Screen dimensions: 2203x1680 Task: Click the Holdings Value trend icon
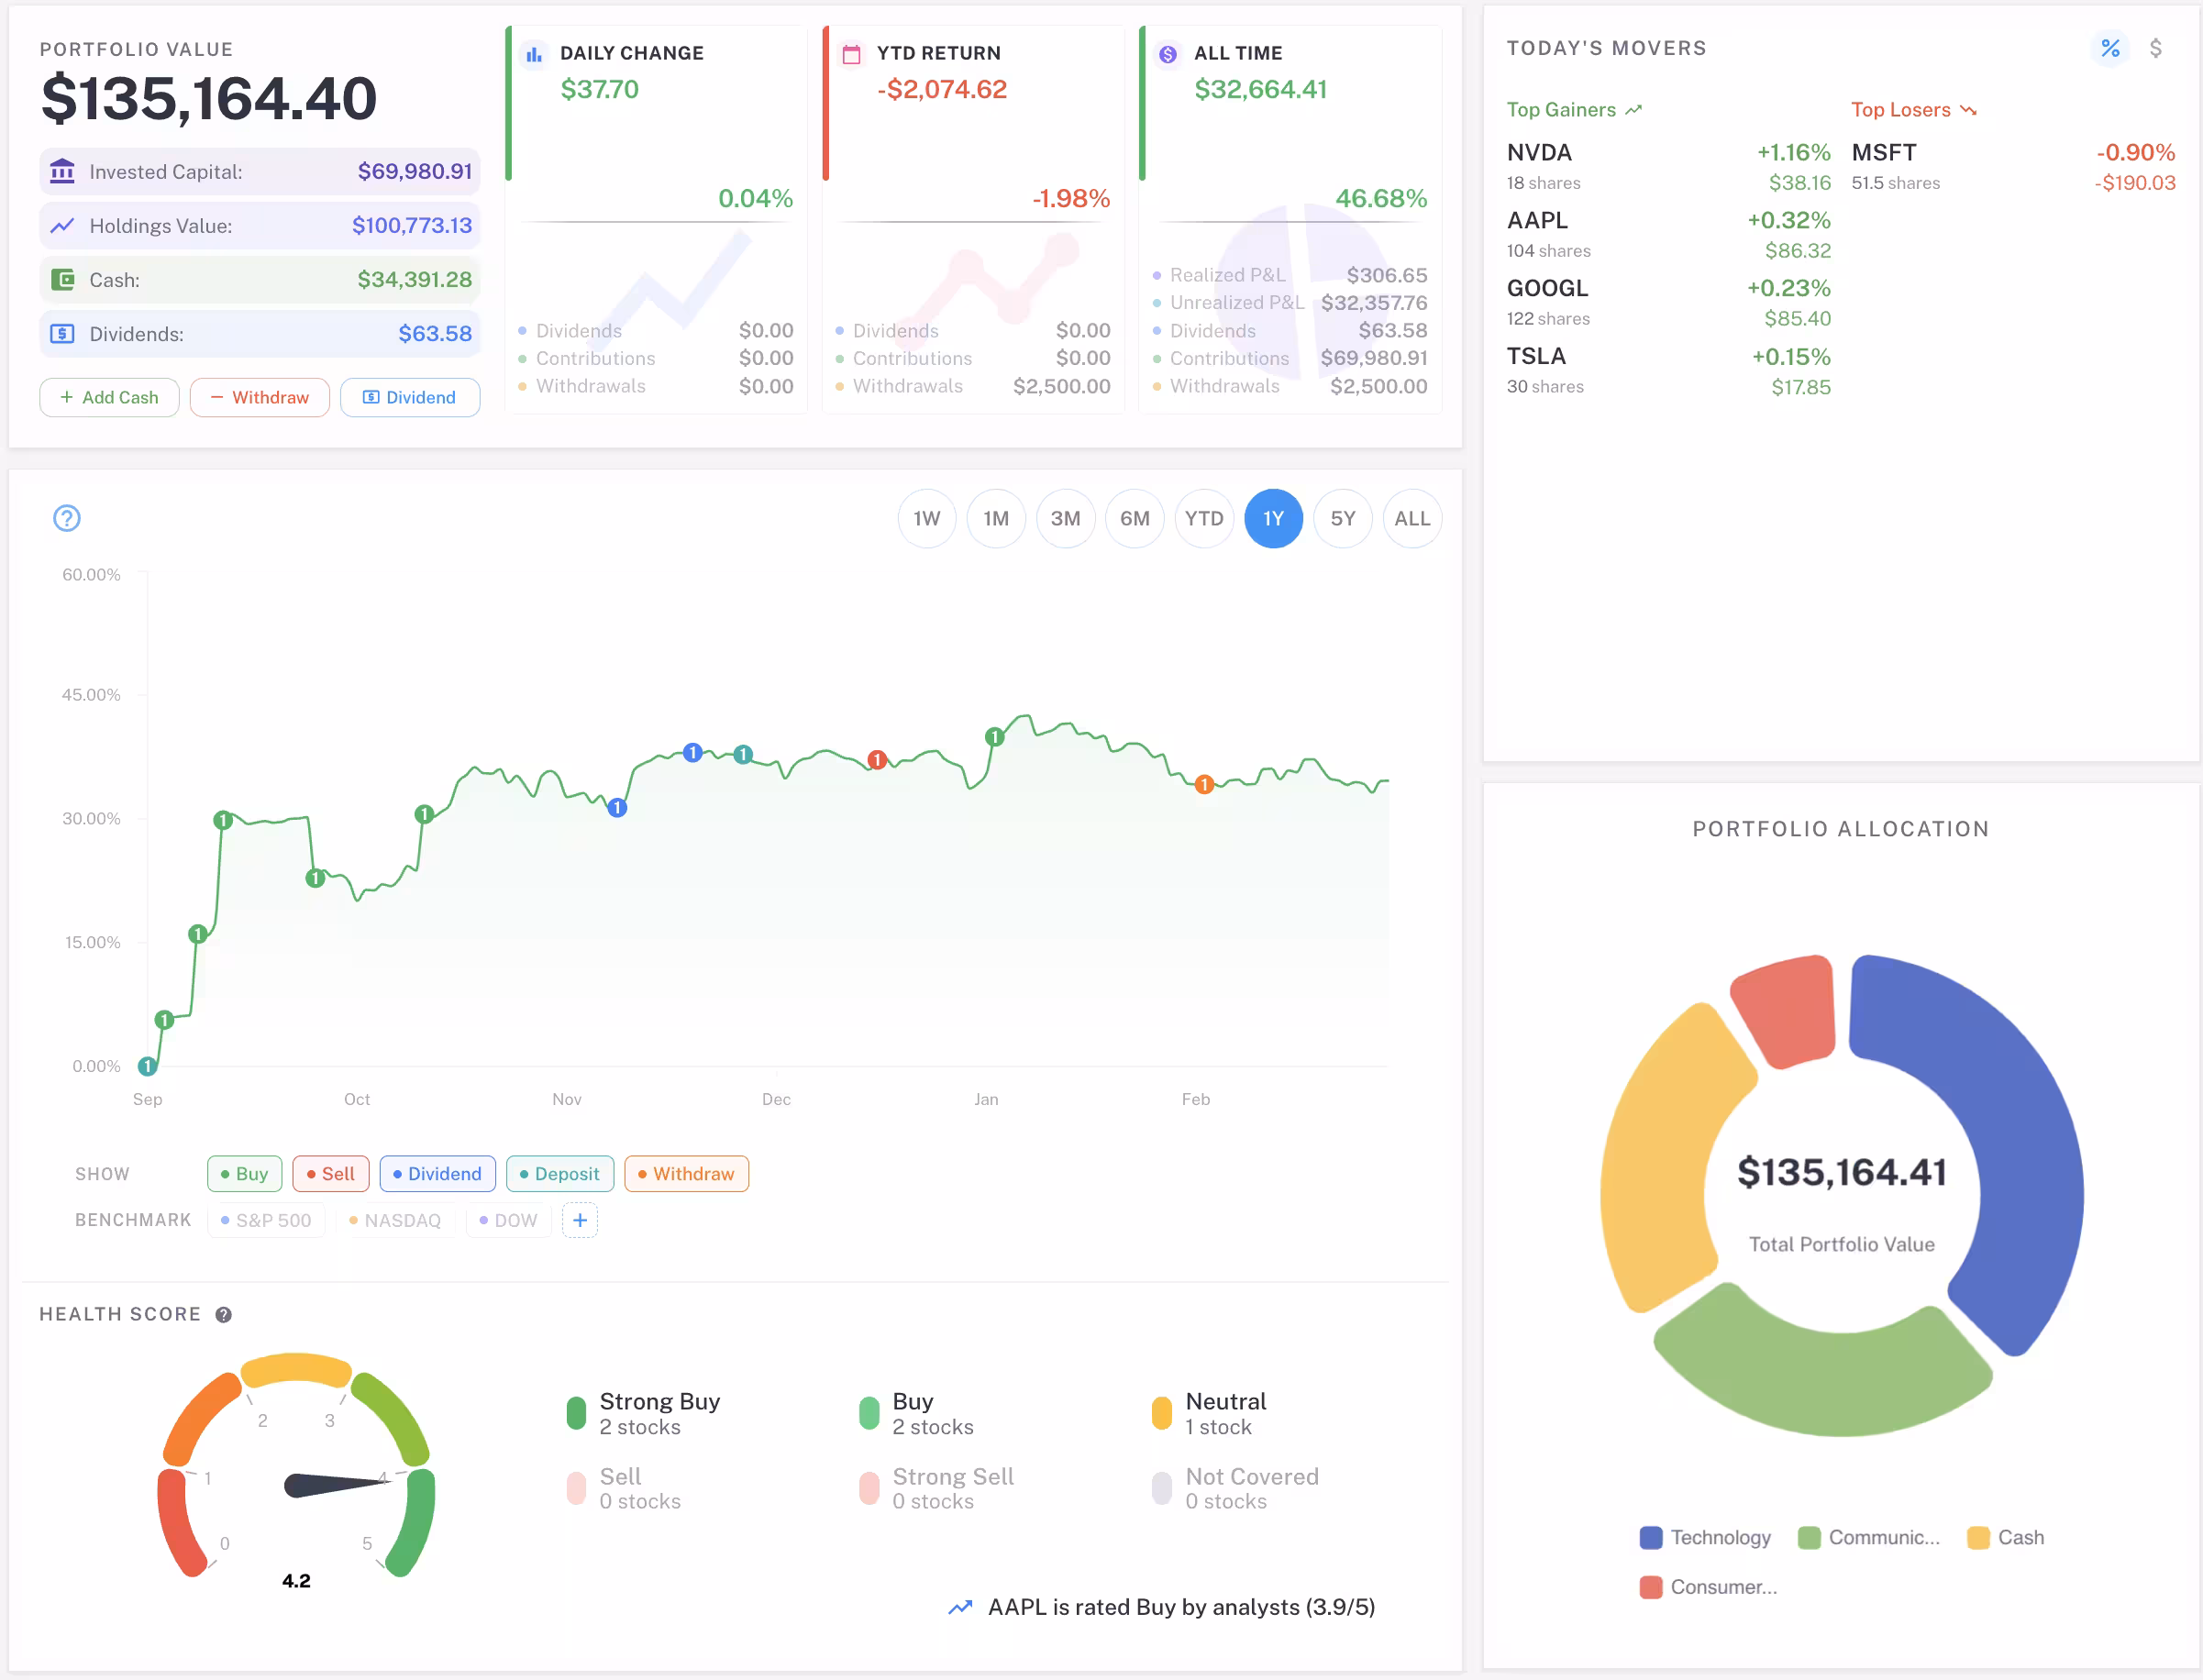click(x=62, y=225)
